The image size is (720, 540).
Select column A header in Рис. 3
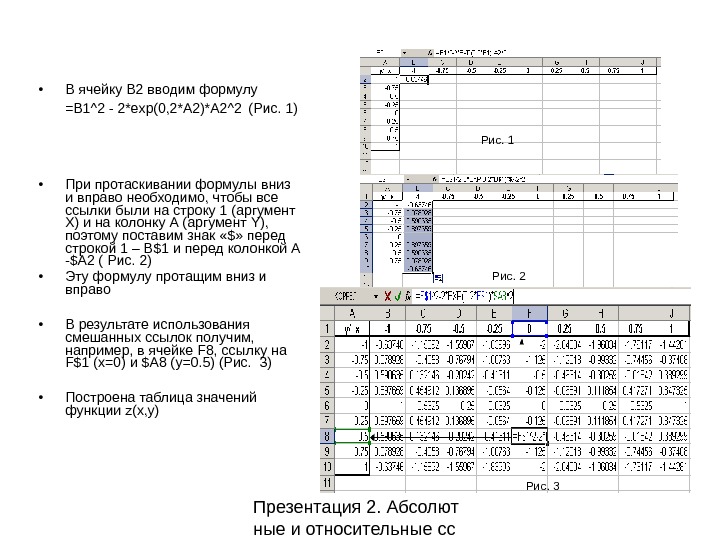pyautogui.click(x=352, y=313)
